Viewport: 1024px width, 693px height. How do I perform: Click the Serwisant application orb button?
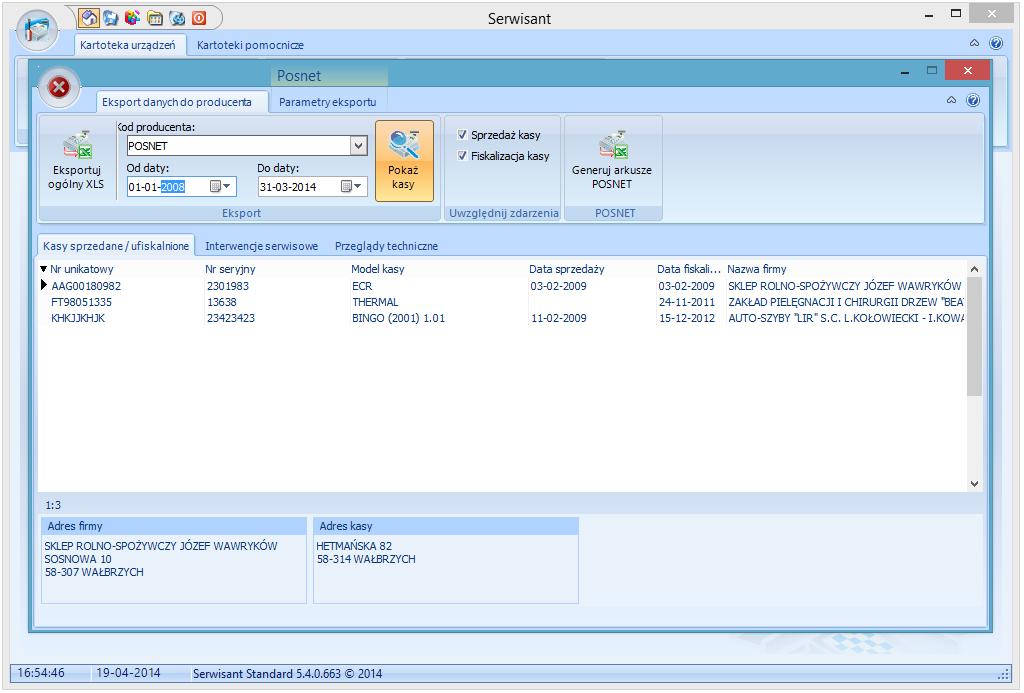click(x=37, y=30)
